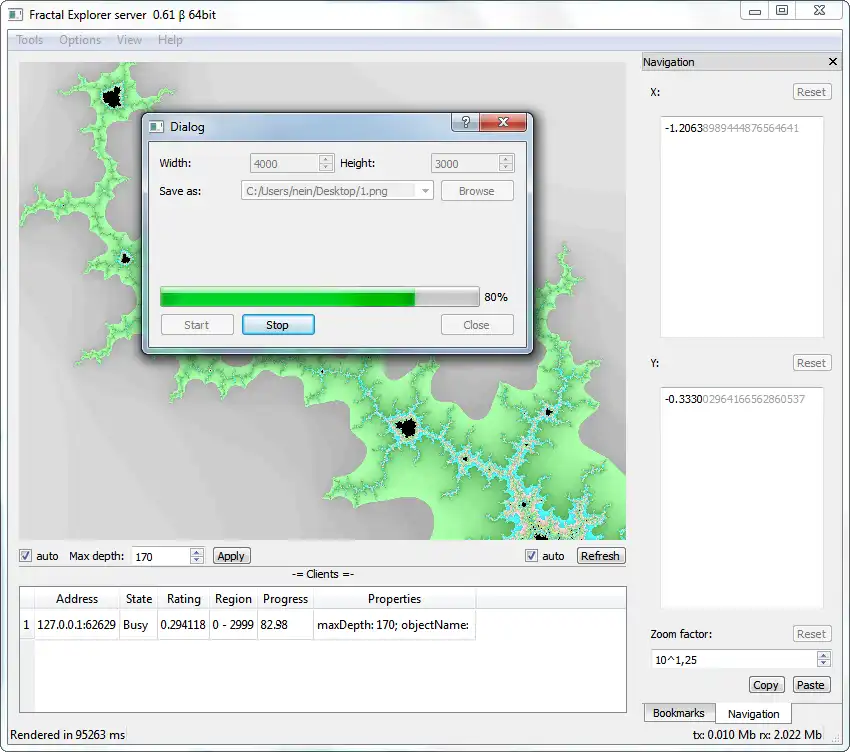Click Browse to choose save file

coord(477,191)
